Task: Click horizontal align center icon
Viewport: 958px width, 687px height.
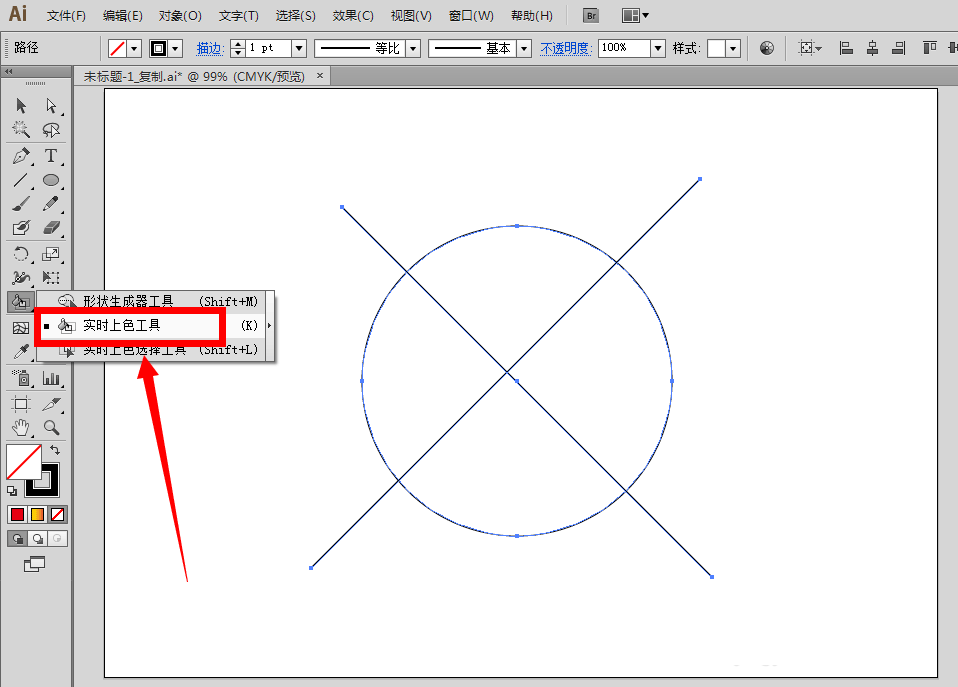Action: click(x=872, y=48)
